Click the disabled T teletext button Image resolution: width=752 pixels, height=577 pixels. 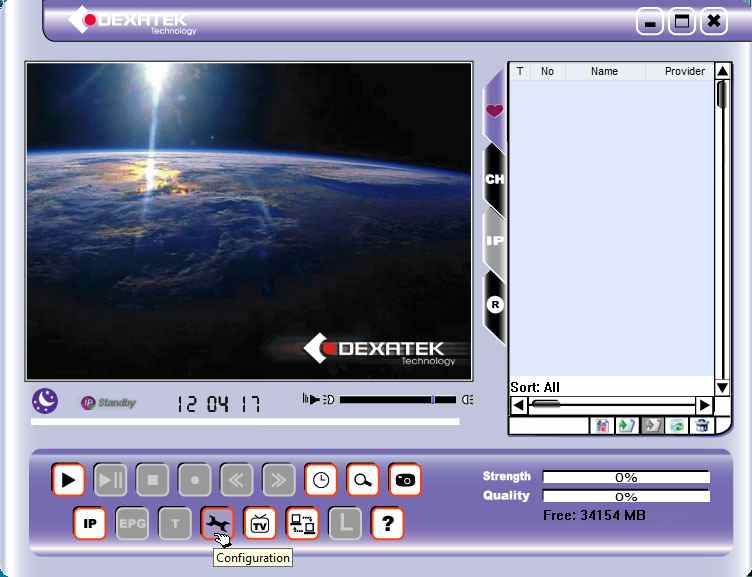[x=175, y=523]
